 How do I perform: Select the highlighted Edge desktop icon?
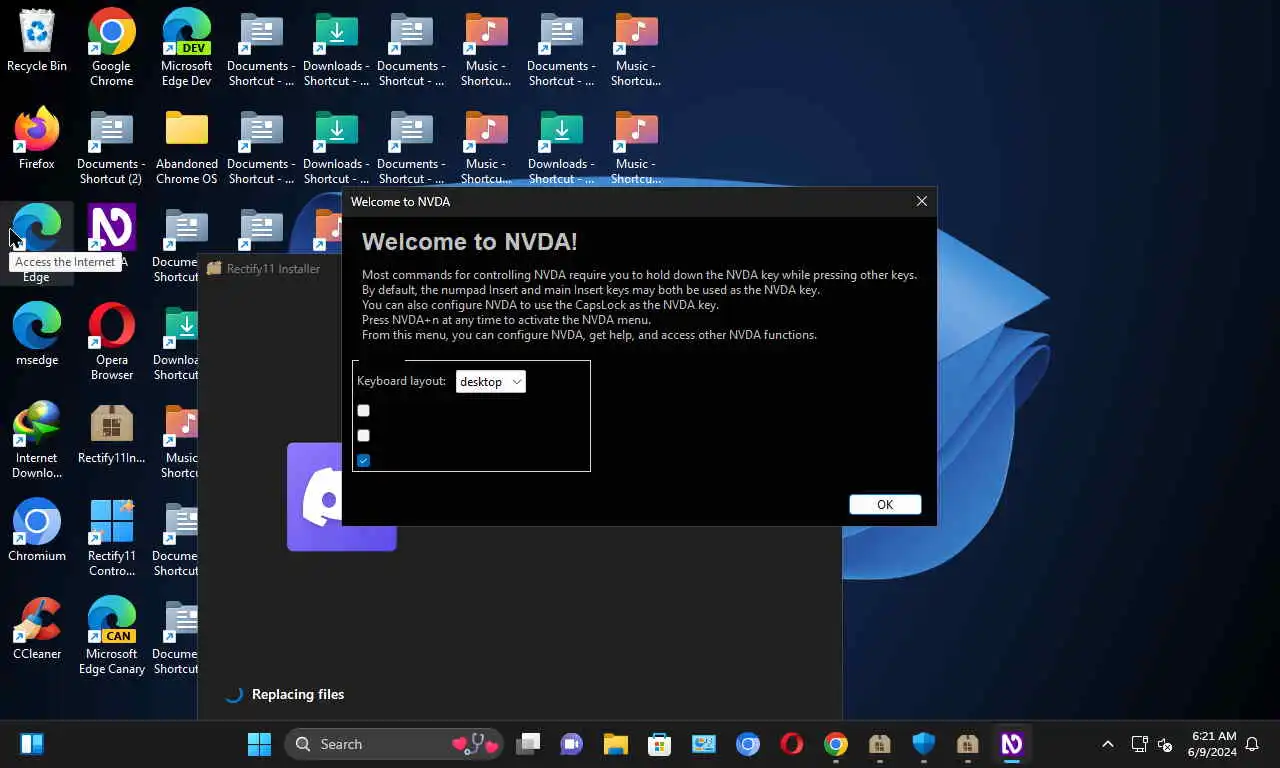(37, 243)
